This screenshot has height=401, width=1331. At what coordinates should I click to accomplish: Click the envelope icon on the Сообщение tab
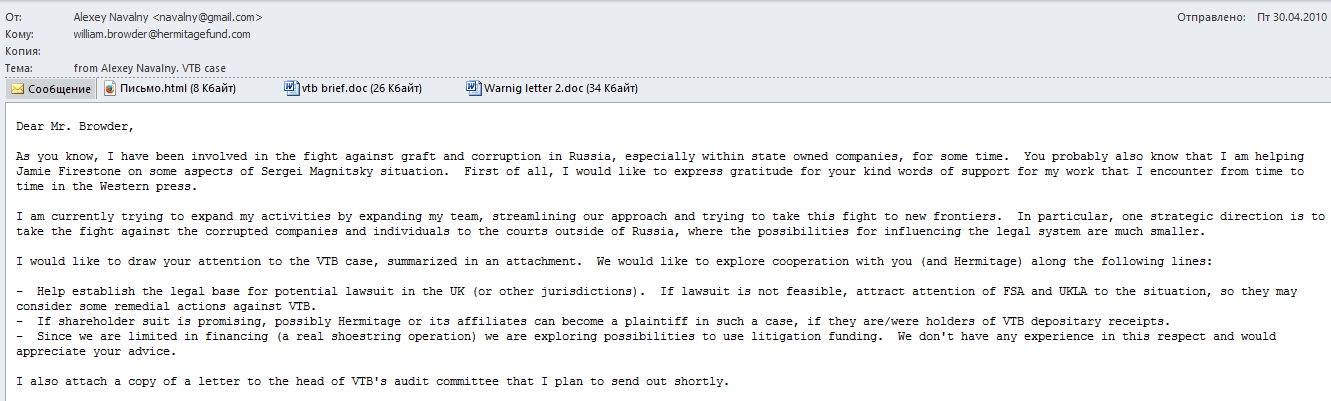[x=17, y=88]
